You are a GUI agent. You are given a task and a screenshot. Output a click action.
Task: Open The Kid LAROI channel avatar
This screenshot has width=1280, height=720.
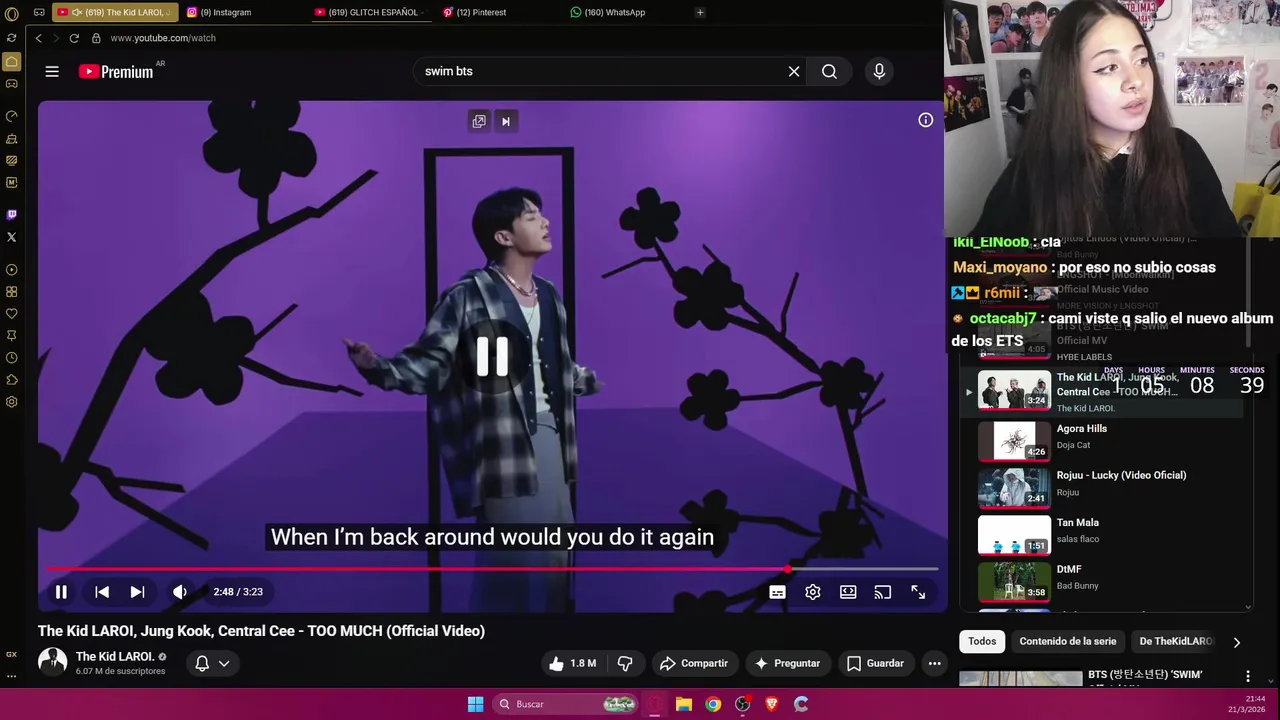(52, 662)
